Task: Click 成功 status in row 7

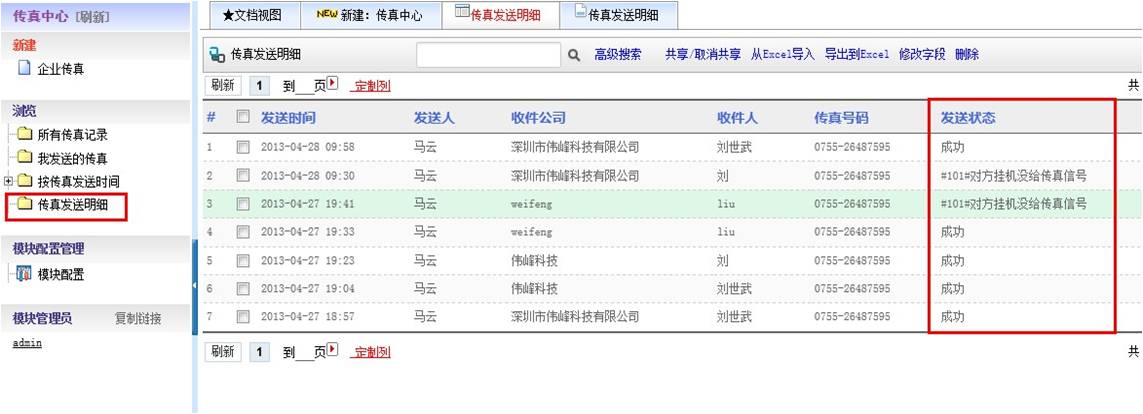Action: coord(952,317)
